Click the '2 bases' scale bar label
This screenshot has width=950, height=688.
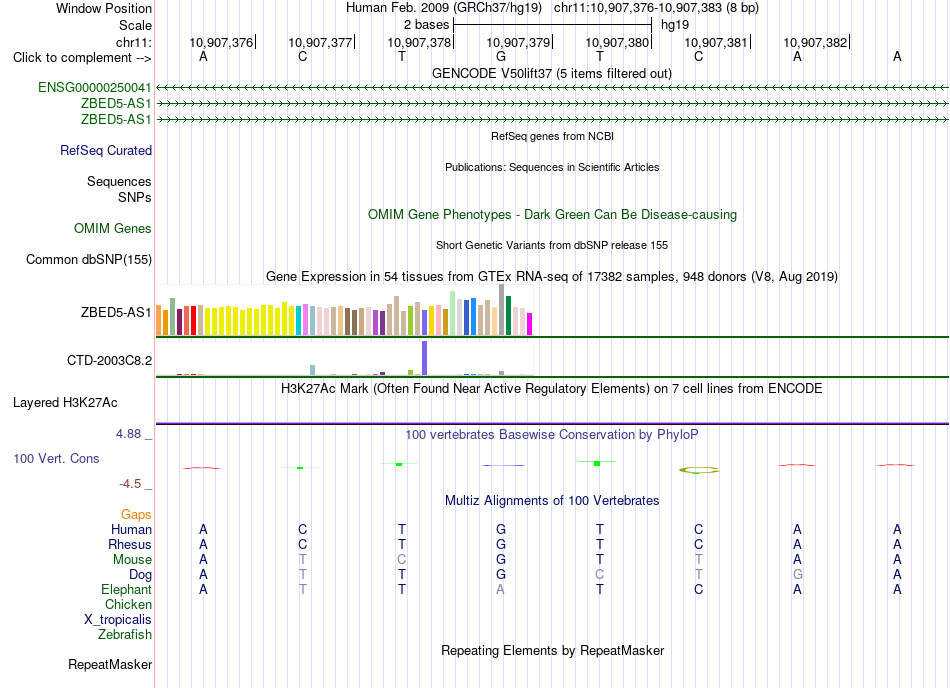(x=427, y=25)
